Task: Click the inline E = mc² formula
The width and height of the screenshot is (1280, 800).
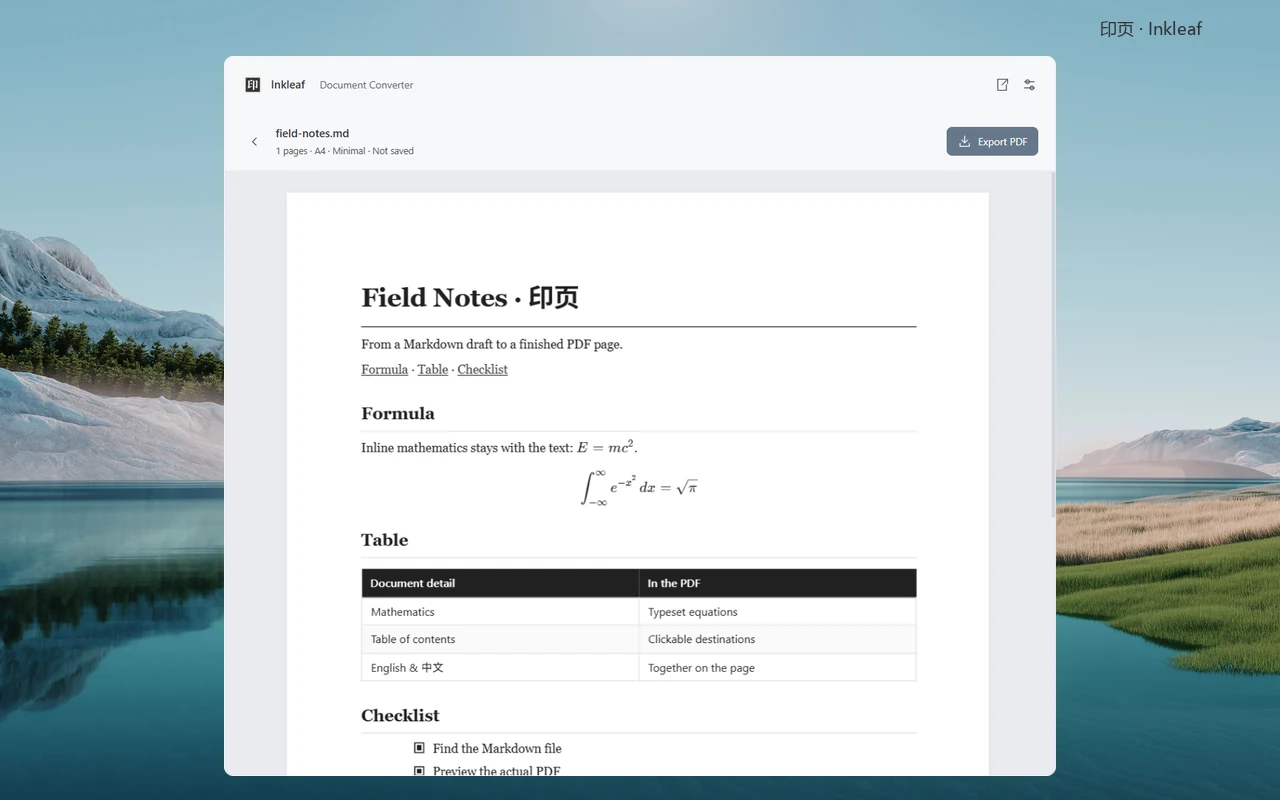Action: click(x=607, y=447)
